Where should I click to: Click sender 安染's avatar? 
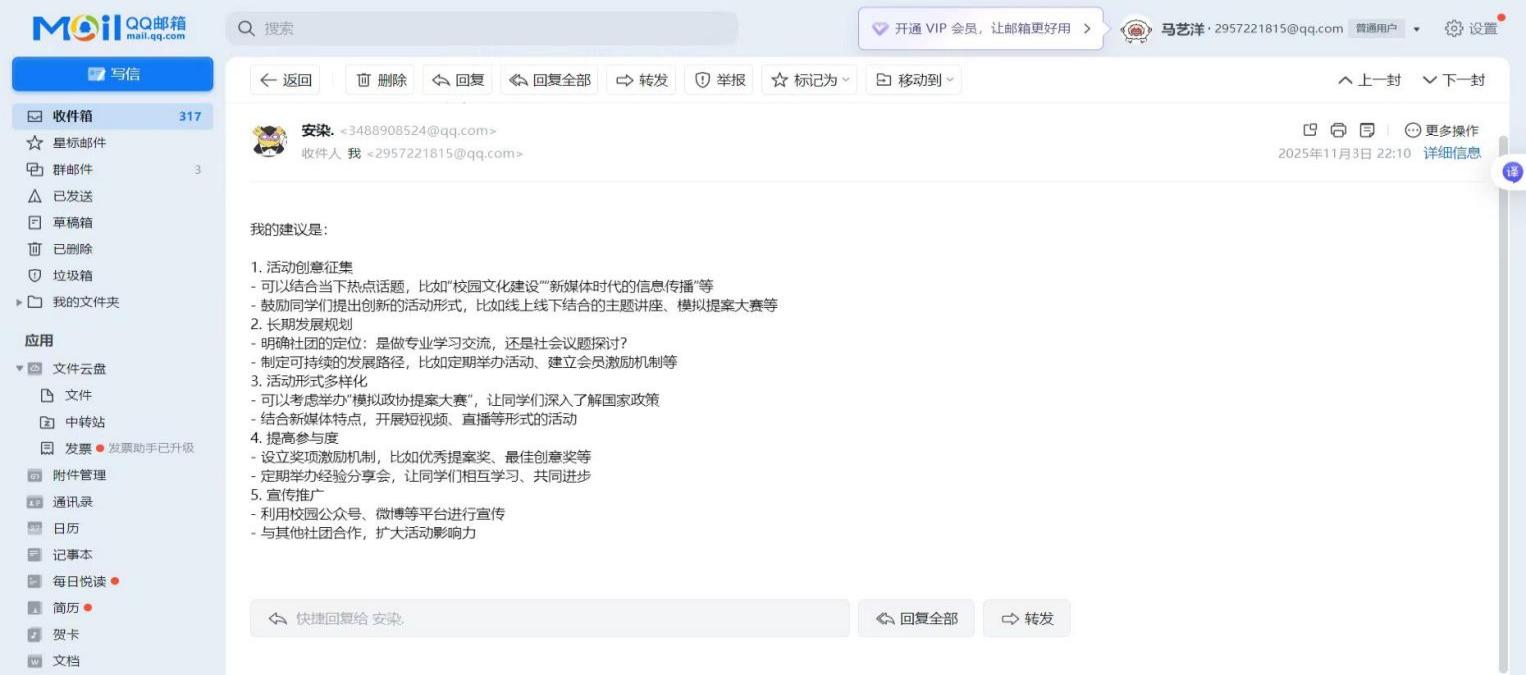269,141
